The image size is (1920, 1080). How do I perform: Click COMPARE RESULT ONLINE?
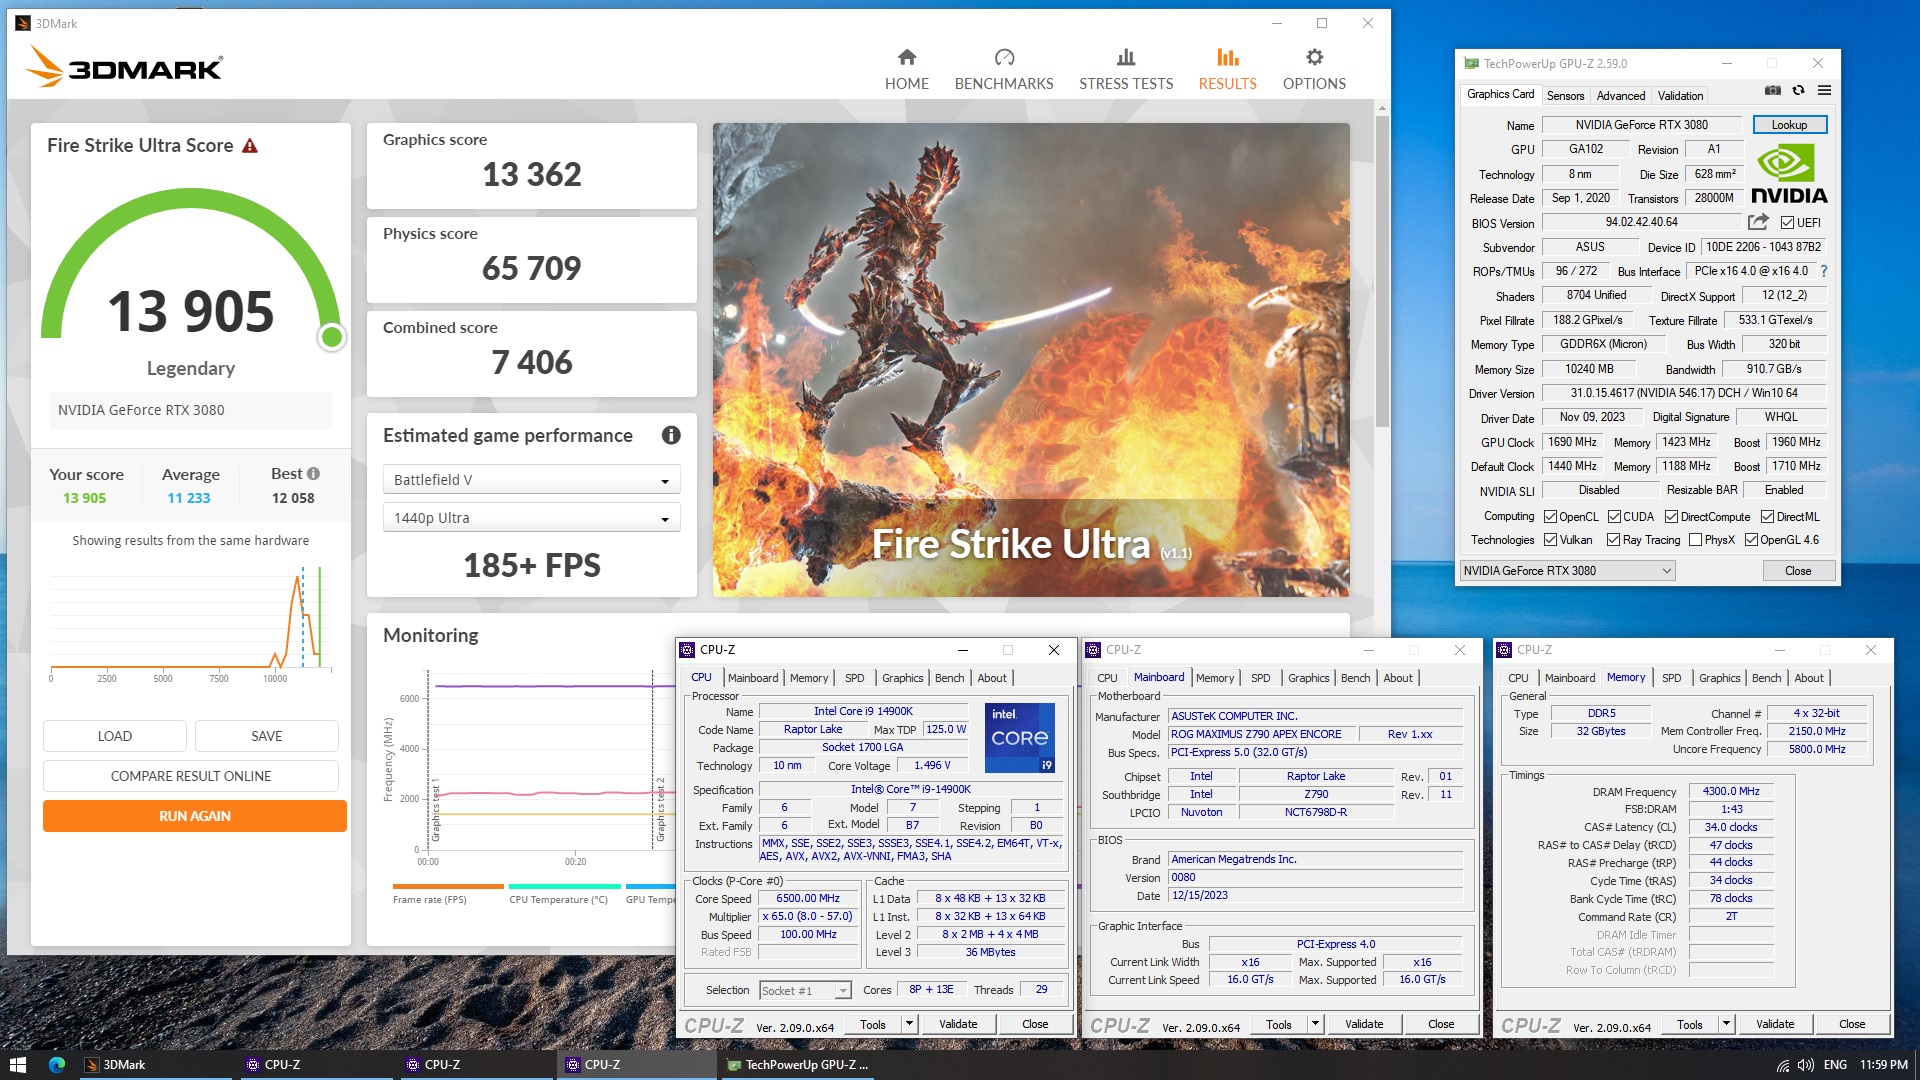pyautogui.click(x=191, y=776)
